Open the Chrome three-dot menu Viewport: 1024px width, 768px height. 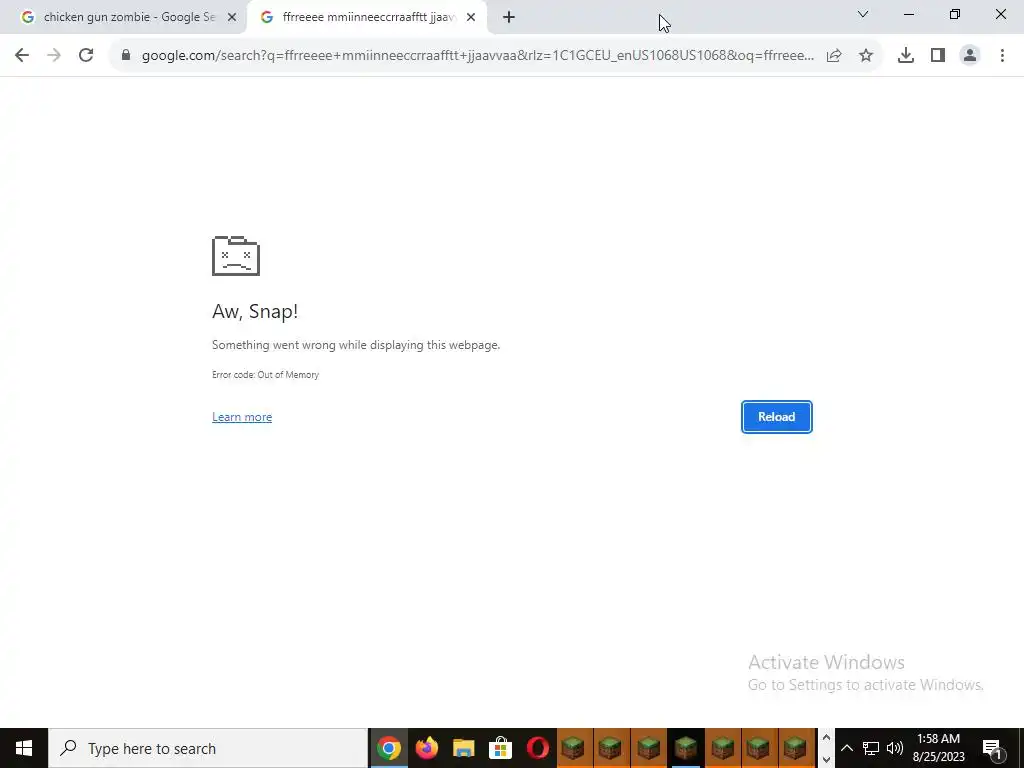pyautogui.click(x=1002, y=56)
